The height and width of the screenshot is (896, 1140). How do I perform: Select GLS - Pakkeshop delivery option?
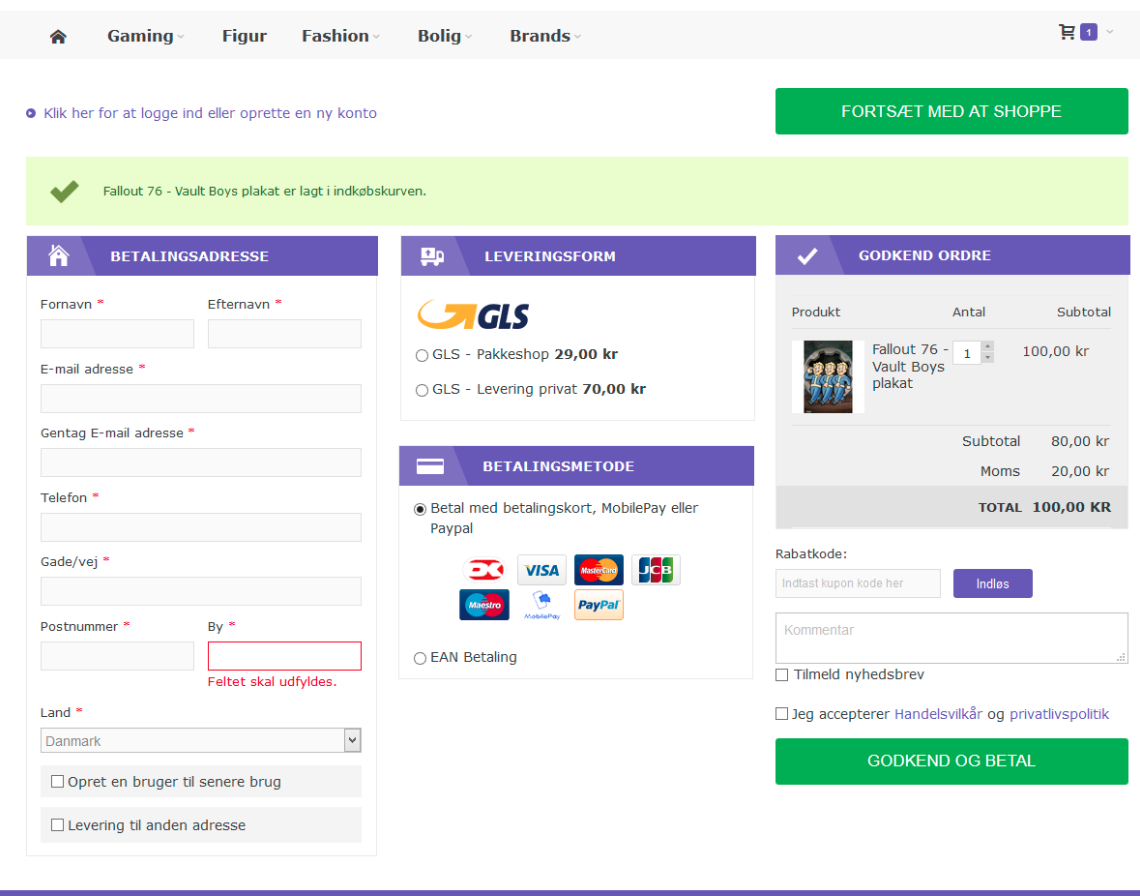422,355
